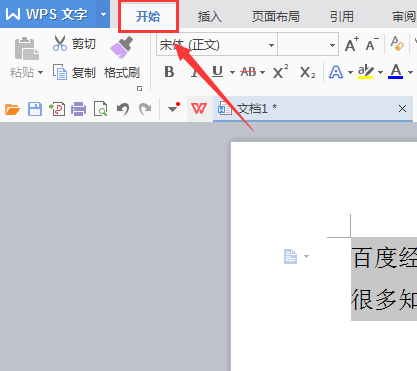Viewport: 417px width, 371px height.
Task: Copy selection with the 复制 button
Action: (x=74, y=72)
